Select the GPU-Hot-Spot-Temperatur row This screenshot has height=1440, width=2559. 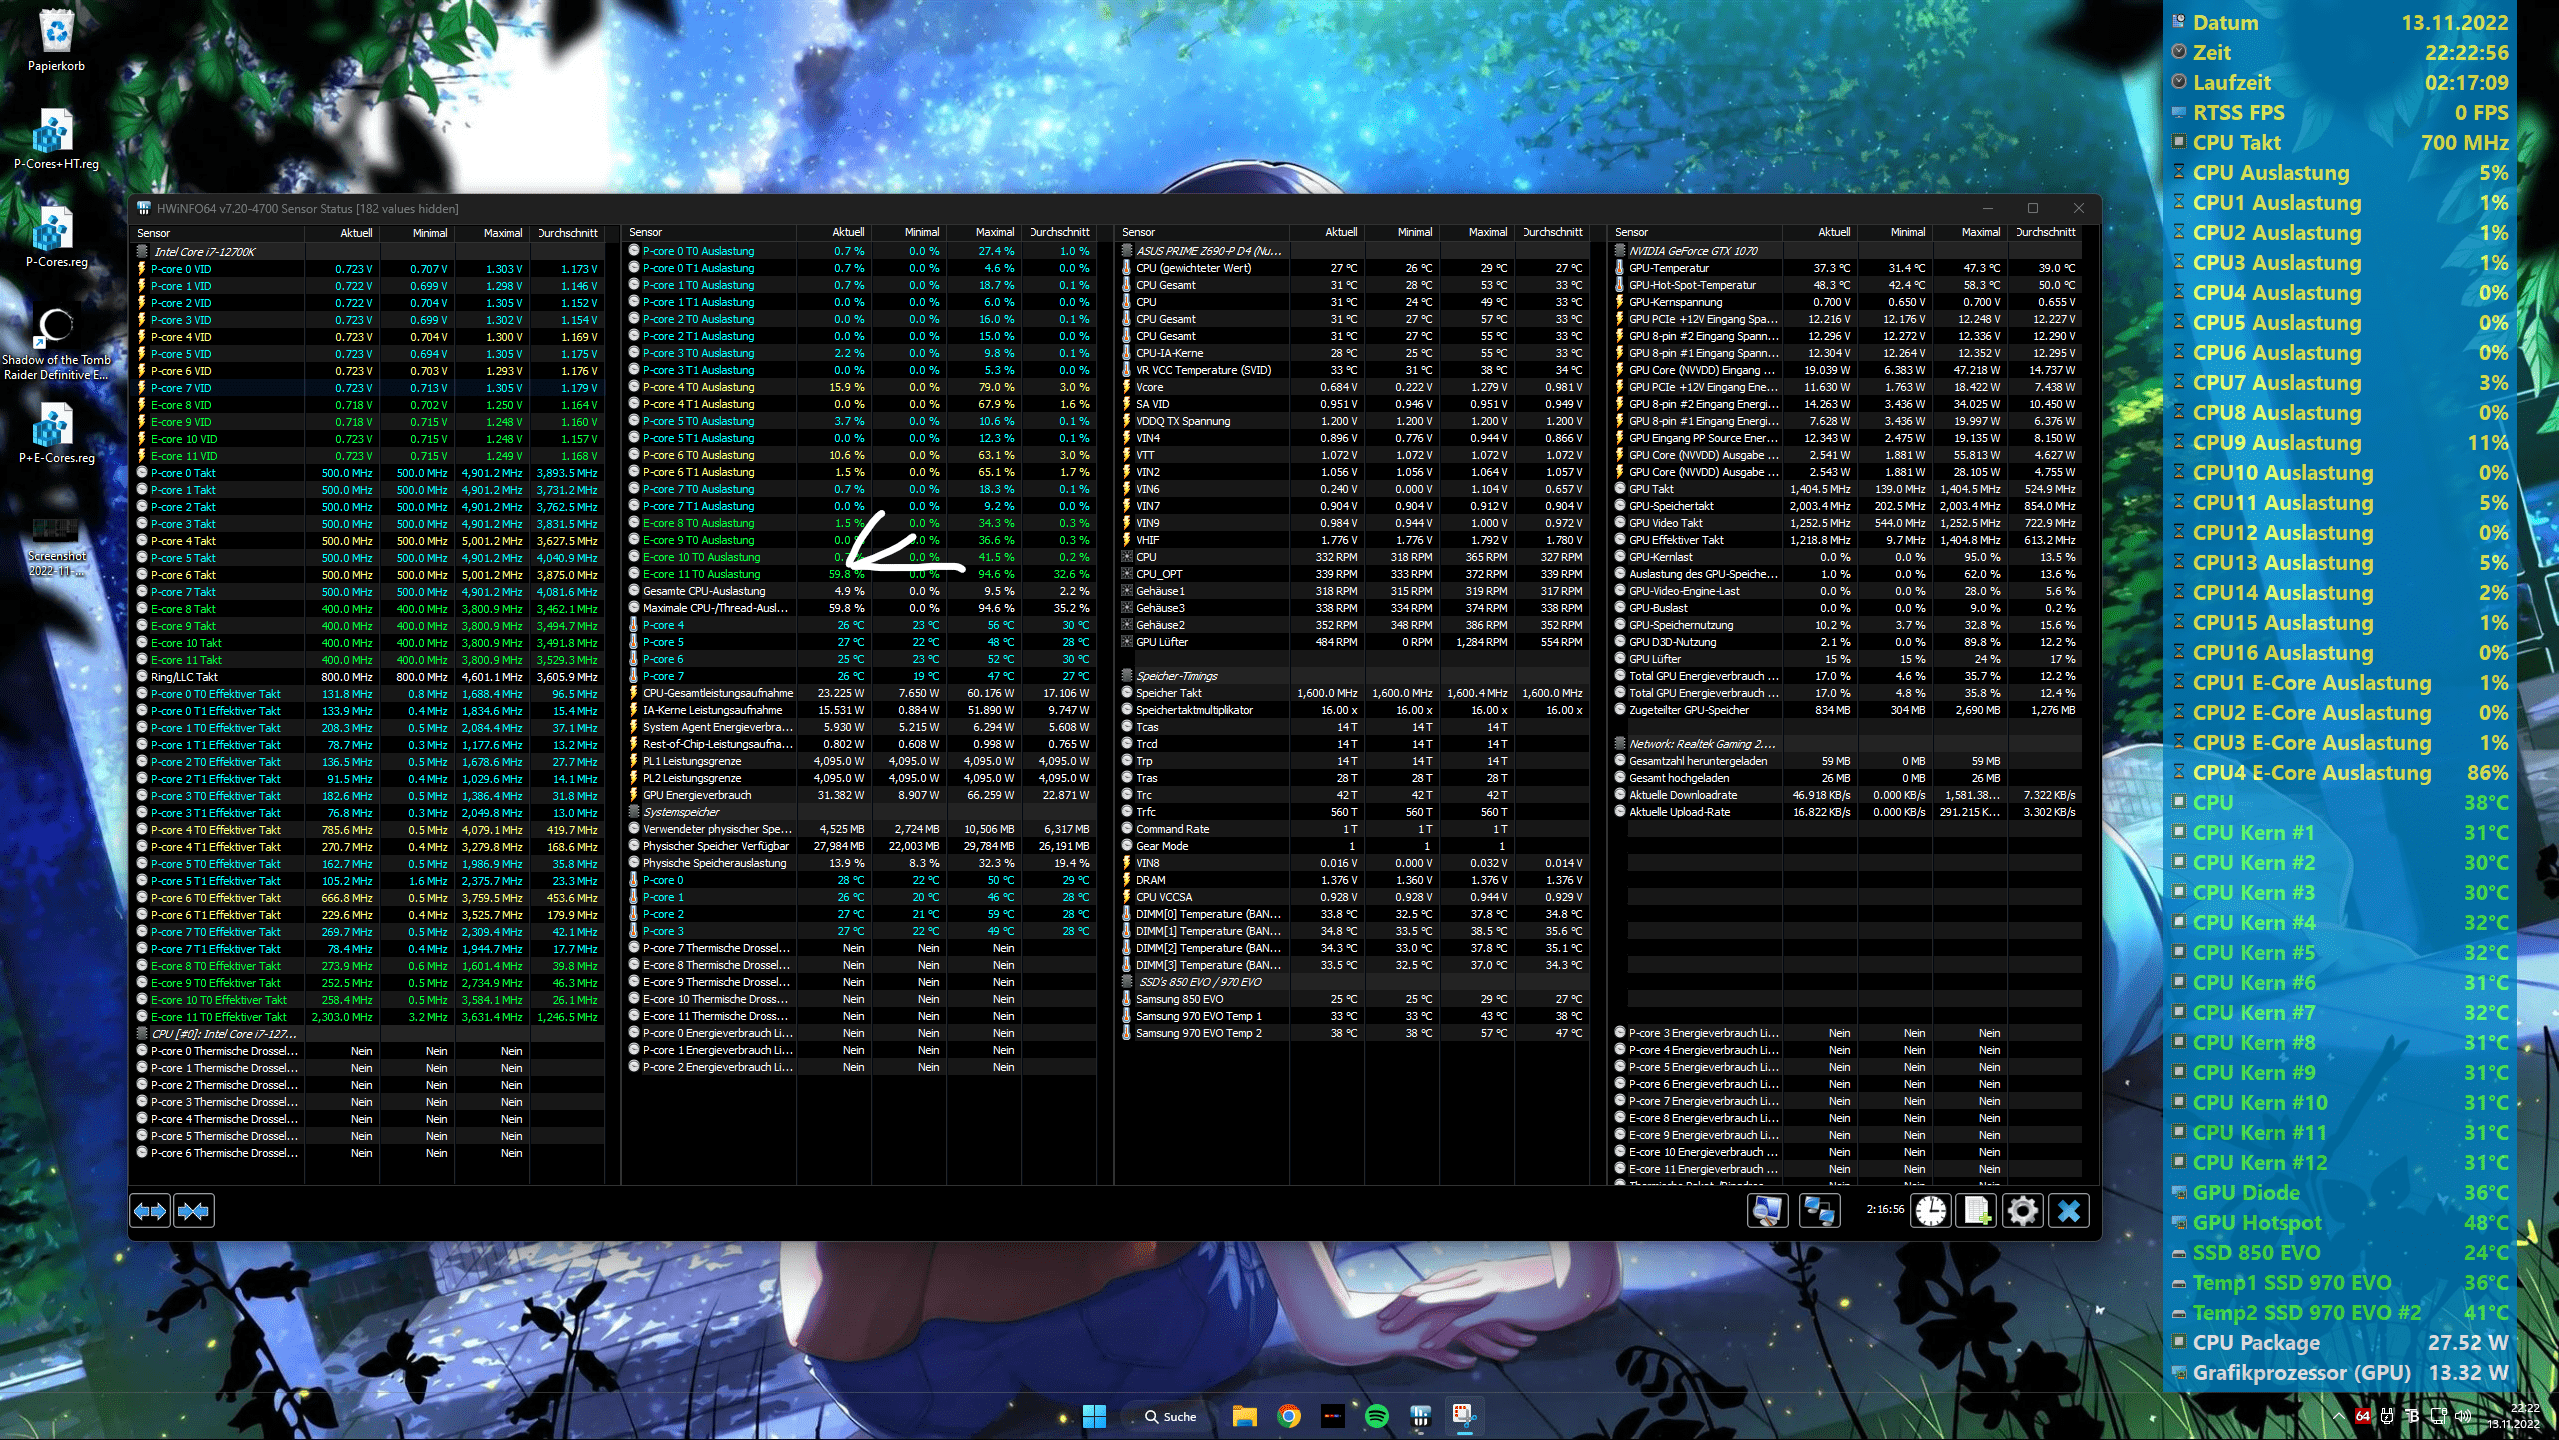(1847, 285)
